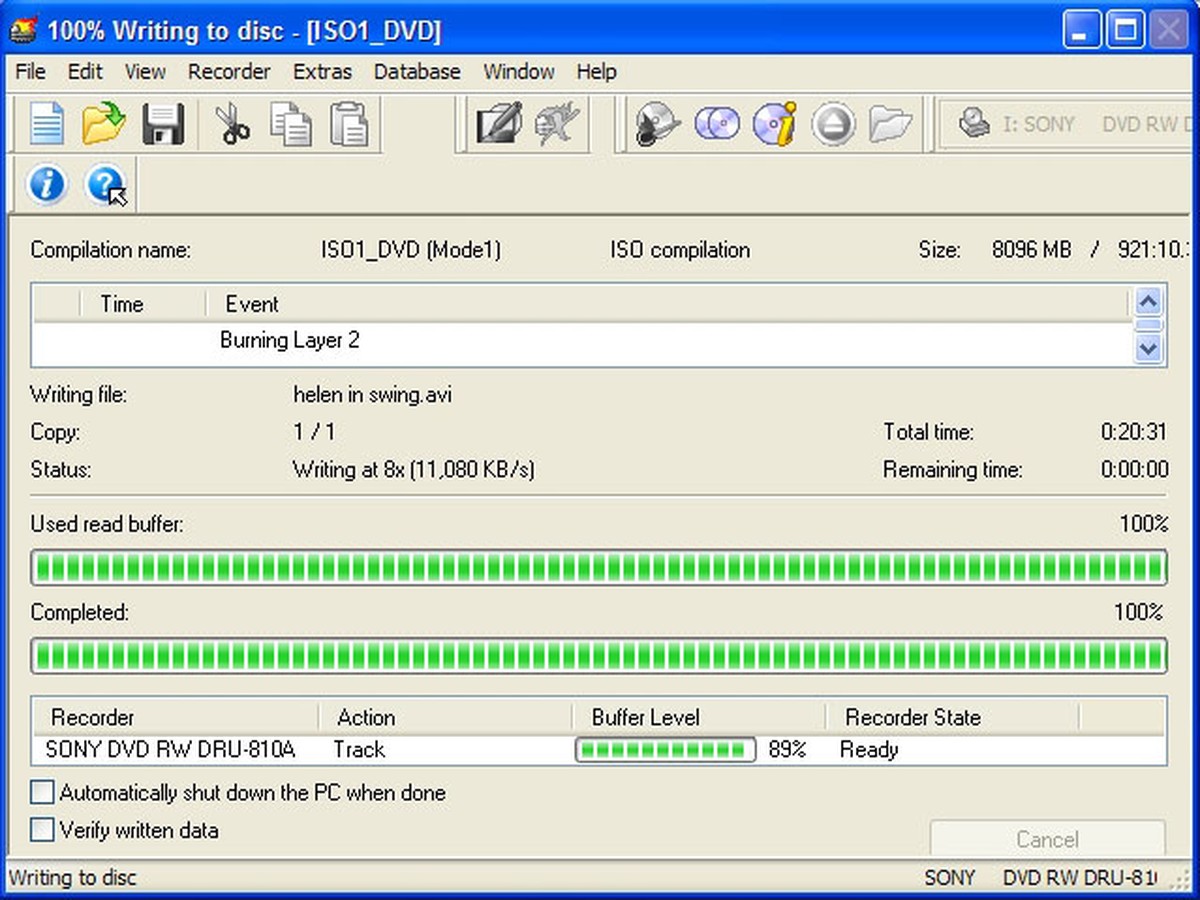Viewport: 1200px width, 900px height.
Task: Click the Burn compilation disc icon
Action: pyautogui.click(x=657, y=125)
